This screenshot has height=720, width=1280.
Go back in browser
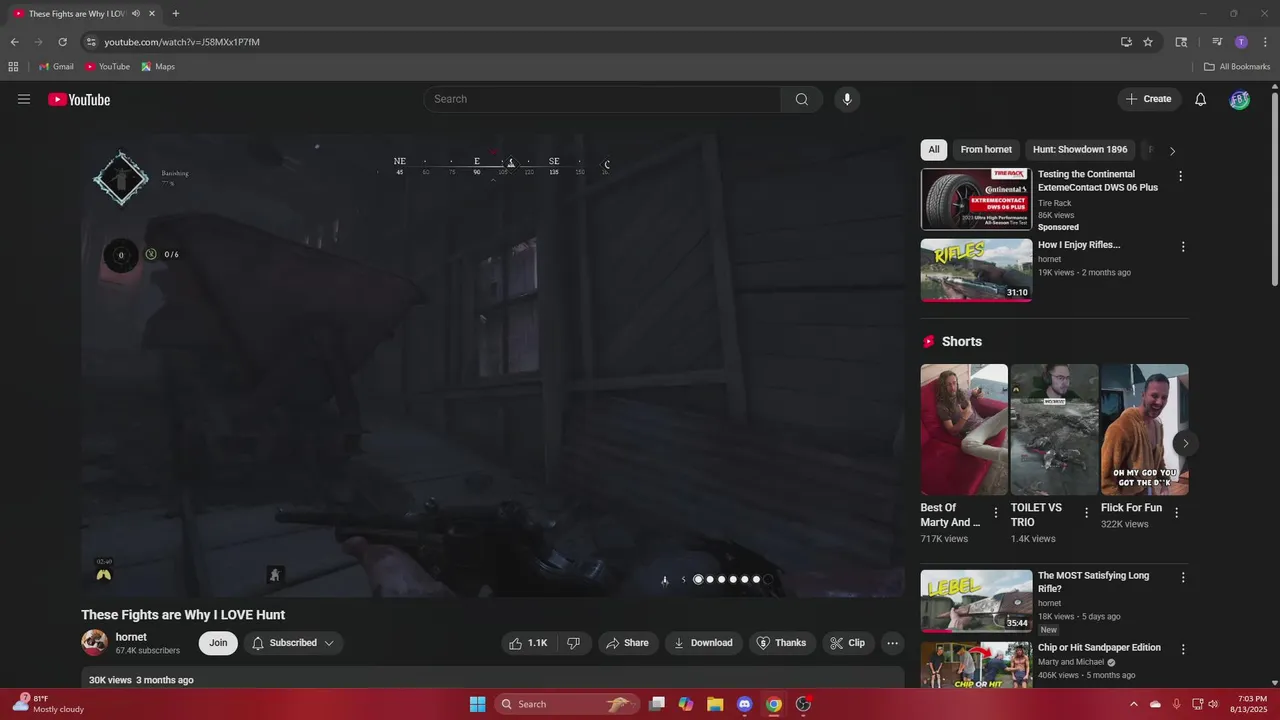(x=14, y=42)
